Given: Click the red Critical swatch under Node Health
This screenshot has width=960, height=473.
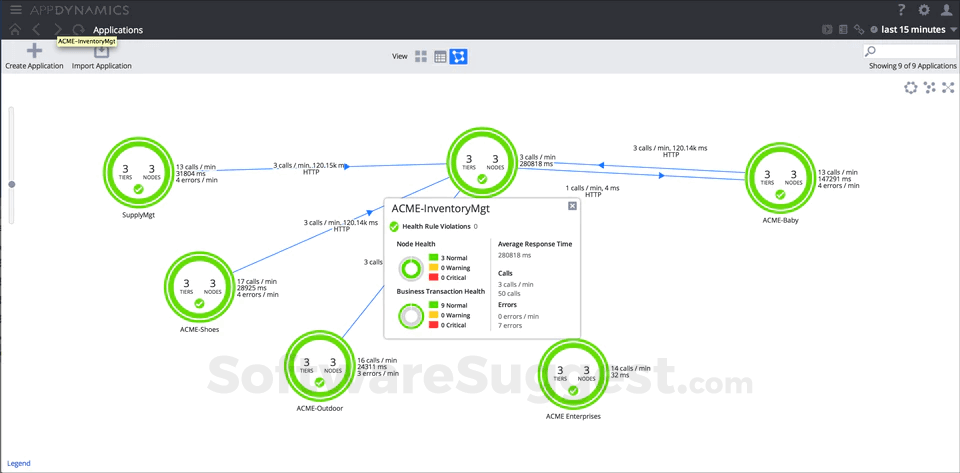Looking at the screenshot, I should click(433, 278).
